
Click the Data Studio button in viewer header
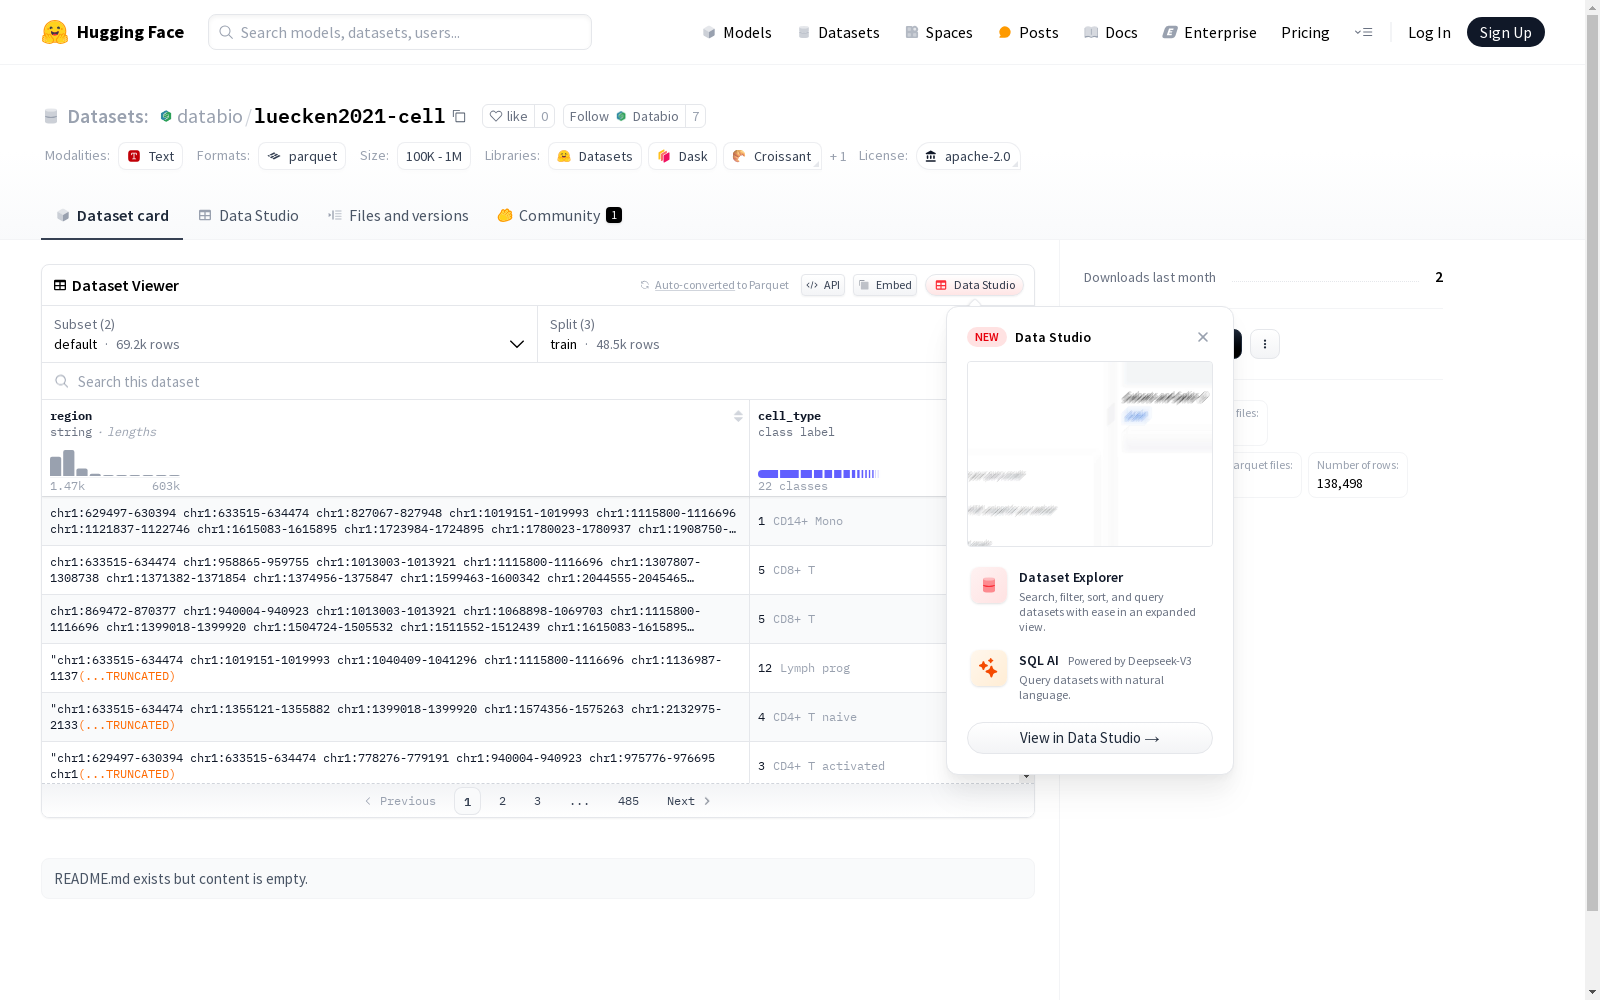pos(975,285)
